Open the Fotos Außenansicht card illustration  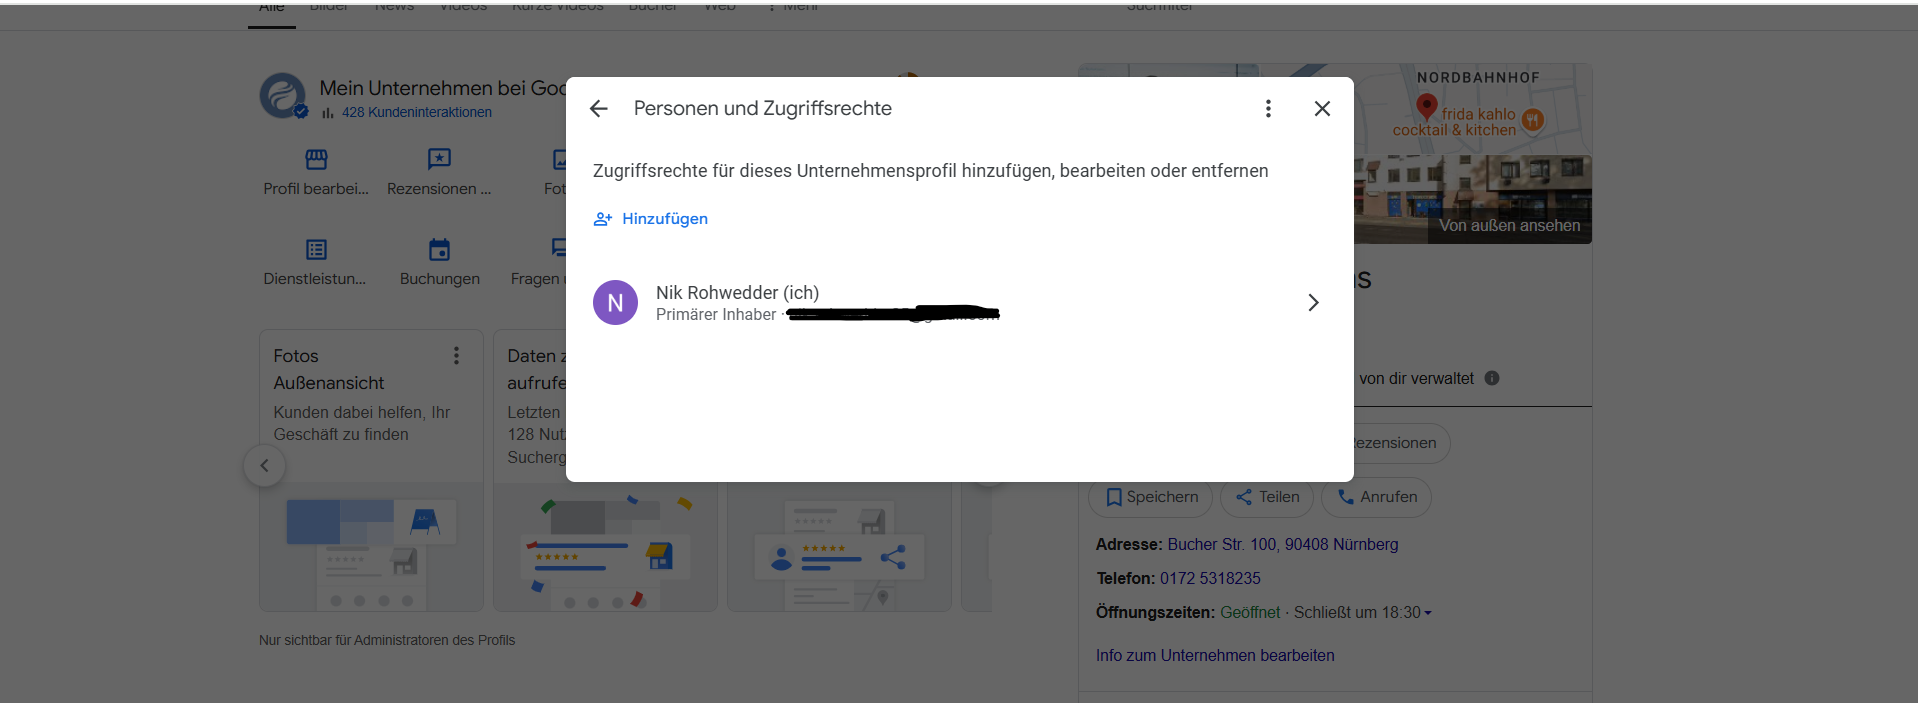point(371,547)
